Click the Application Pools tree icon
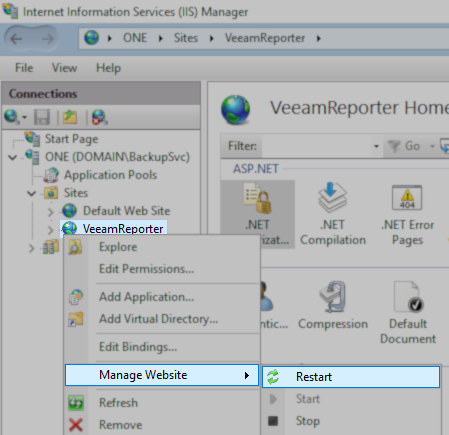Image resolution: width=449 pixels, height=435 pixels. pos(51,175)
